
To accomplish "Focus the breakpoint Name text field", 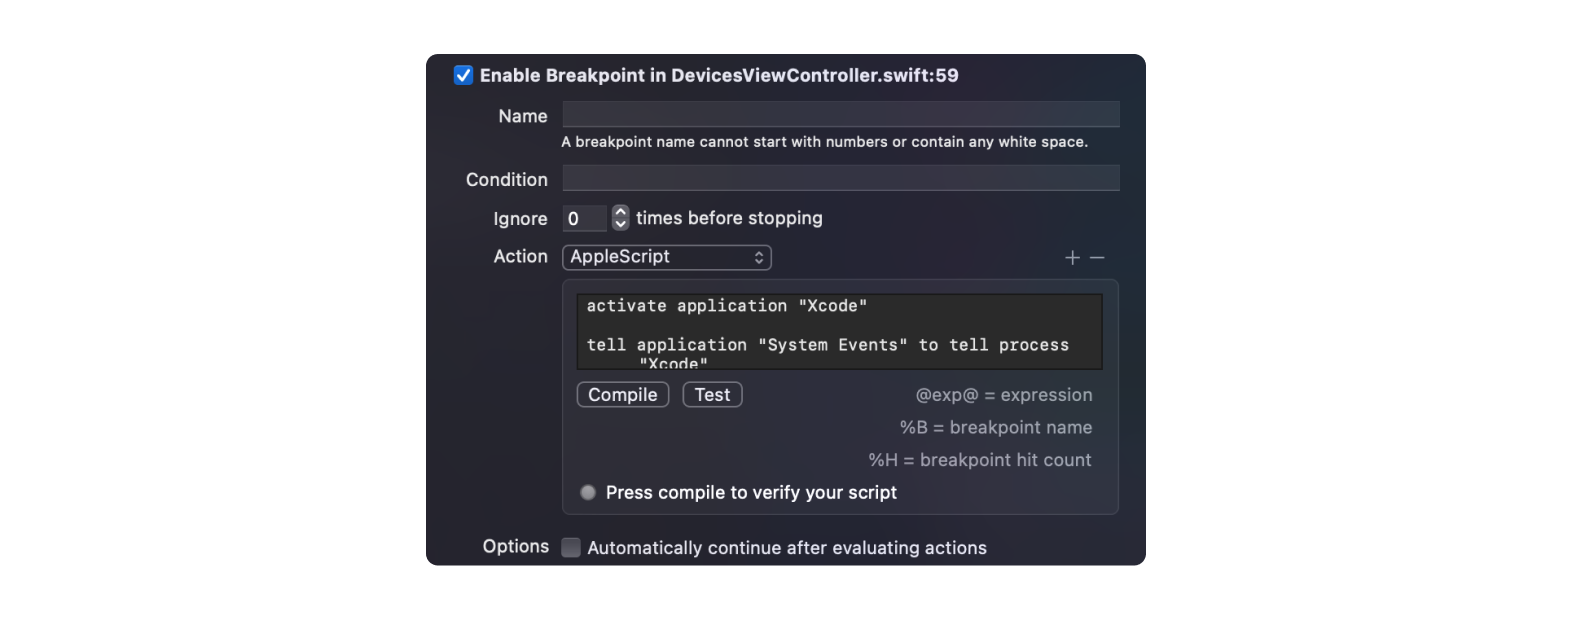I will coord(840,115).
